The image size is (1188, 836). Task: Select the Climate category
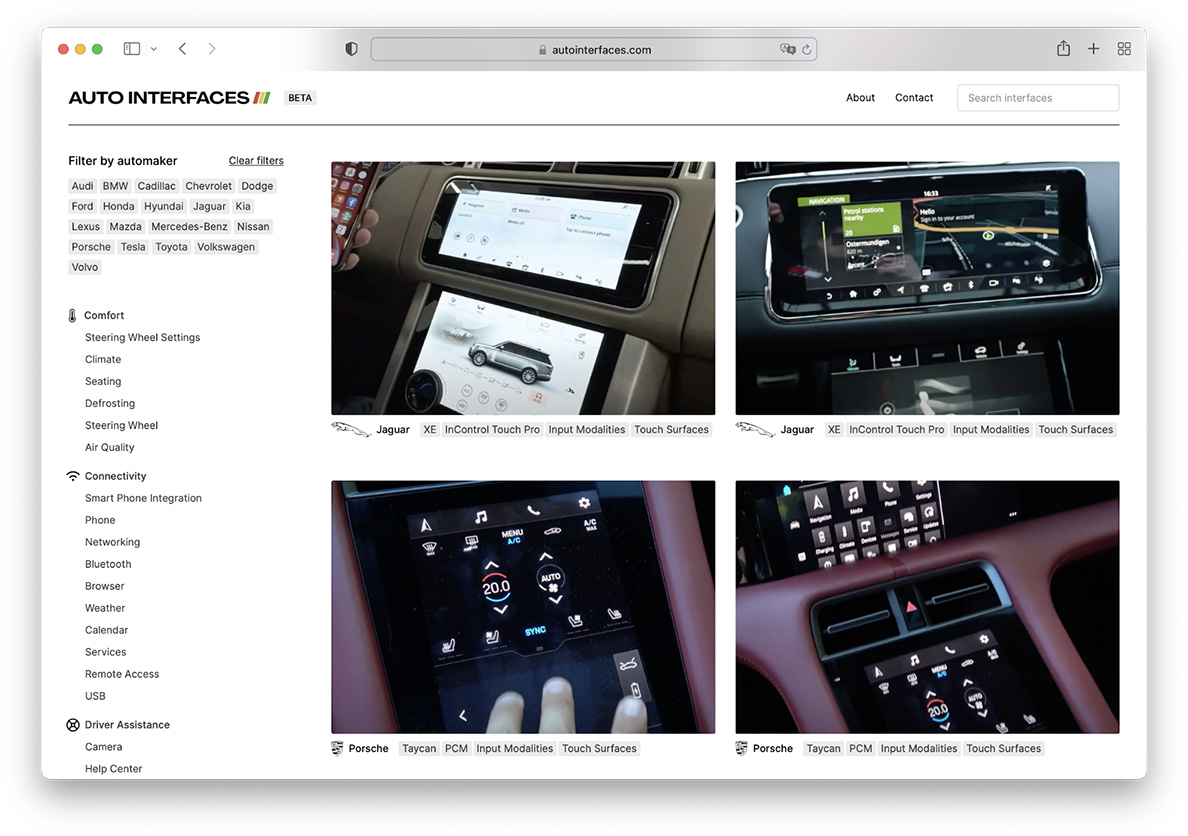point(103,359)
